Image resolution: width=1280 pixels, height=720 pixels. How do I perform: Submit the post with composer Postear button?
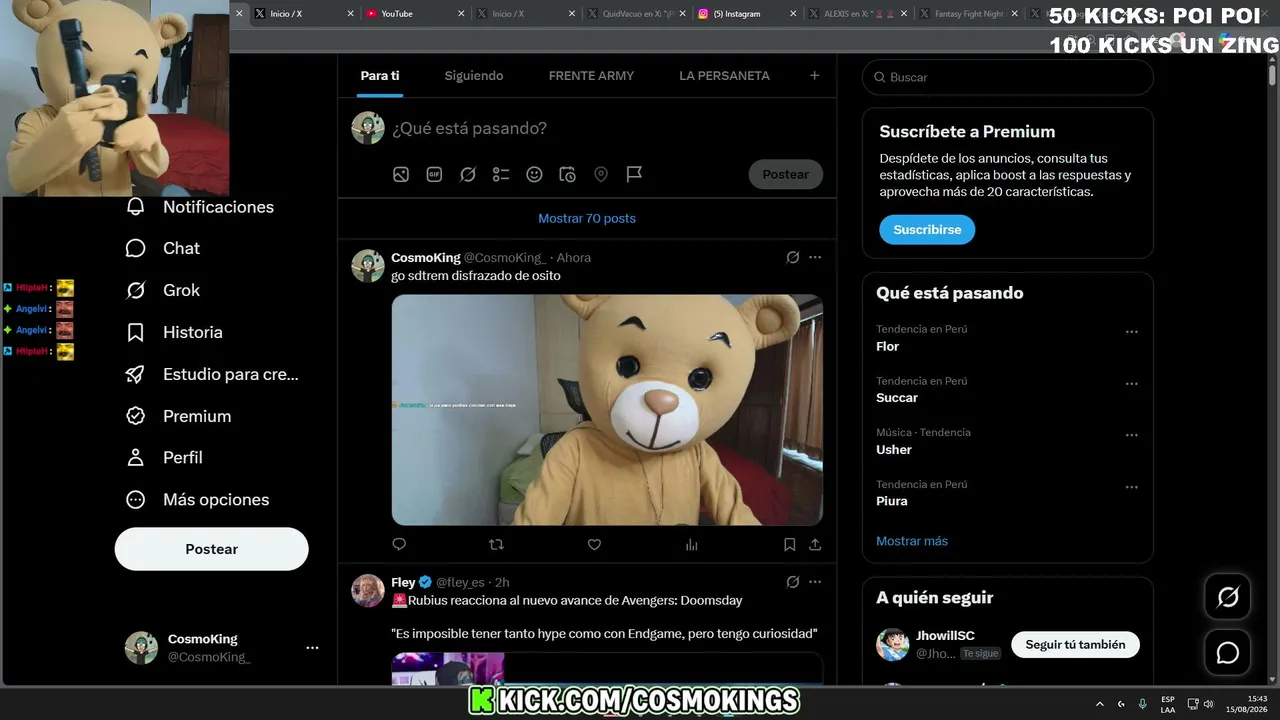click(x=786, y=174)
